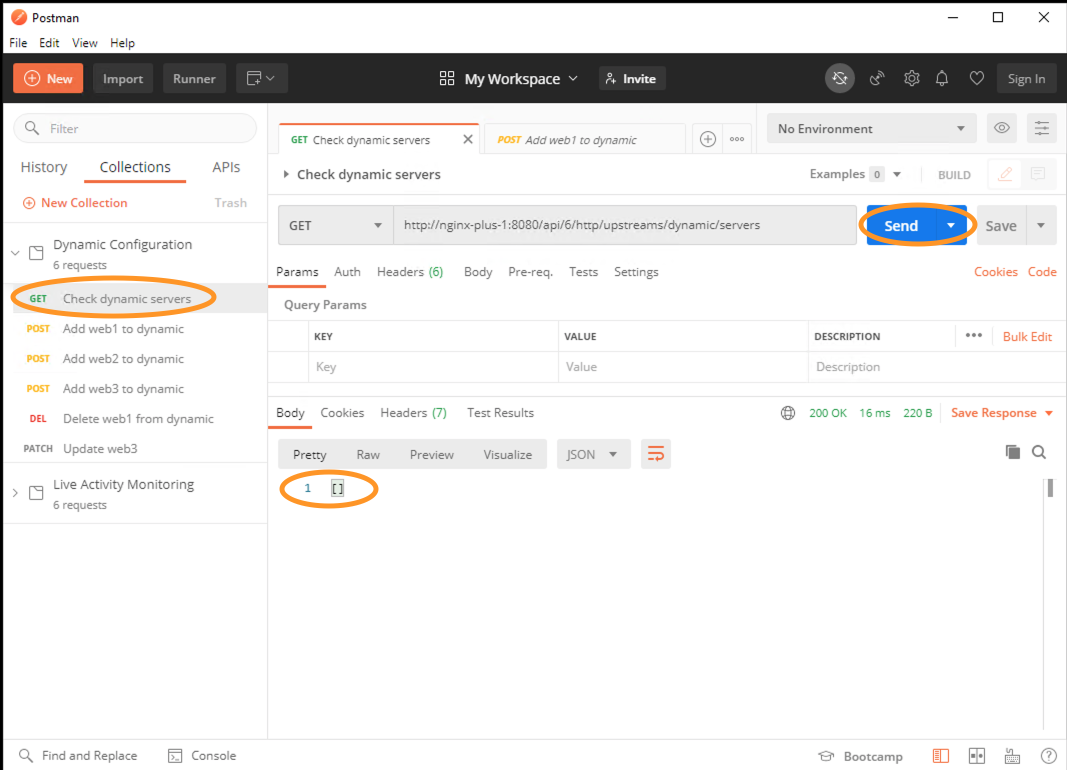
Task: Click the Dynamic Configuration collection folder icon
Action: 36,253
